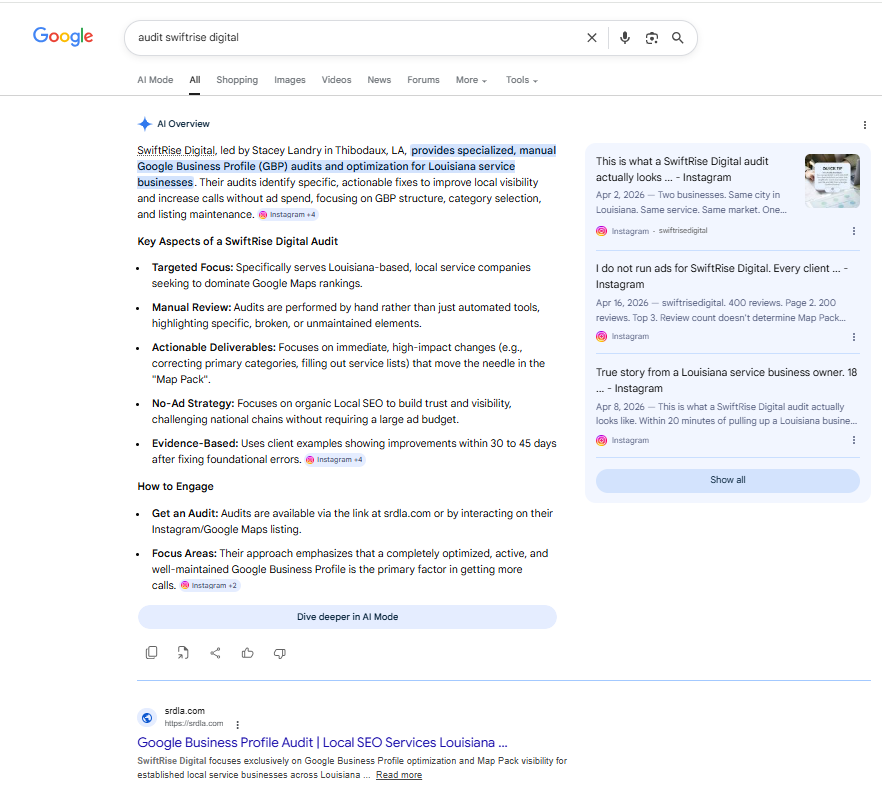Click the 'How to Engage' heading

point(176,487)
